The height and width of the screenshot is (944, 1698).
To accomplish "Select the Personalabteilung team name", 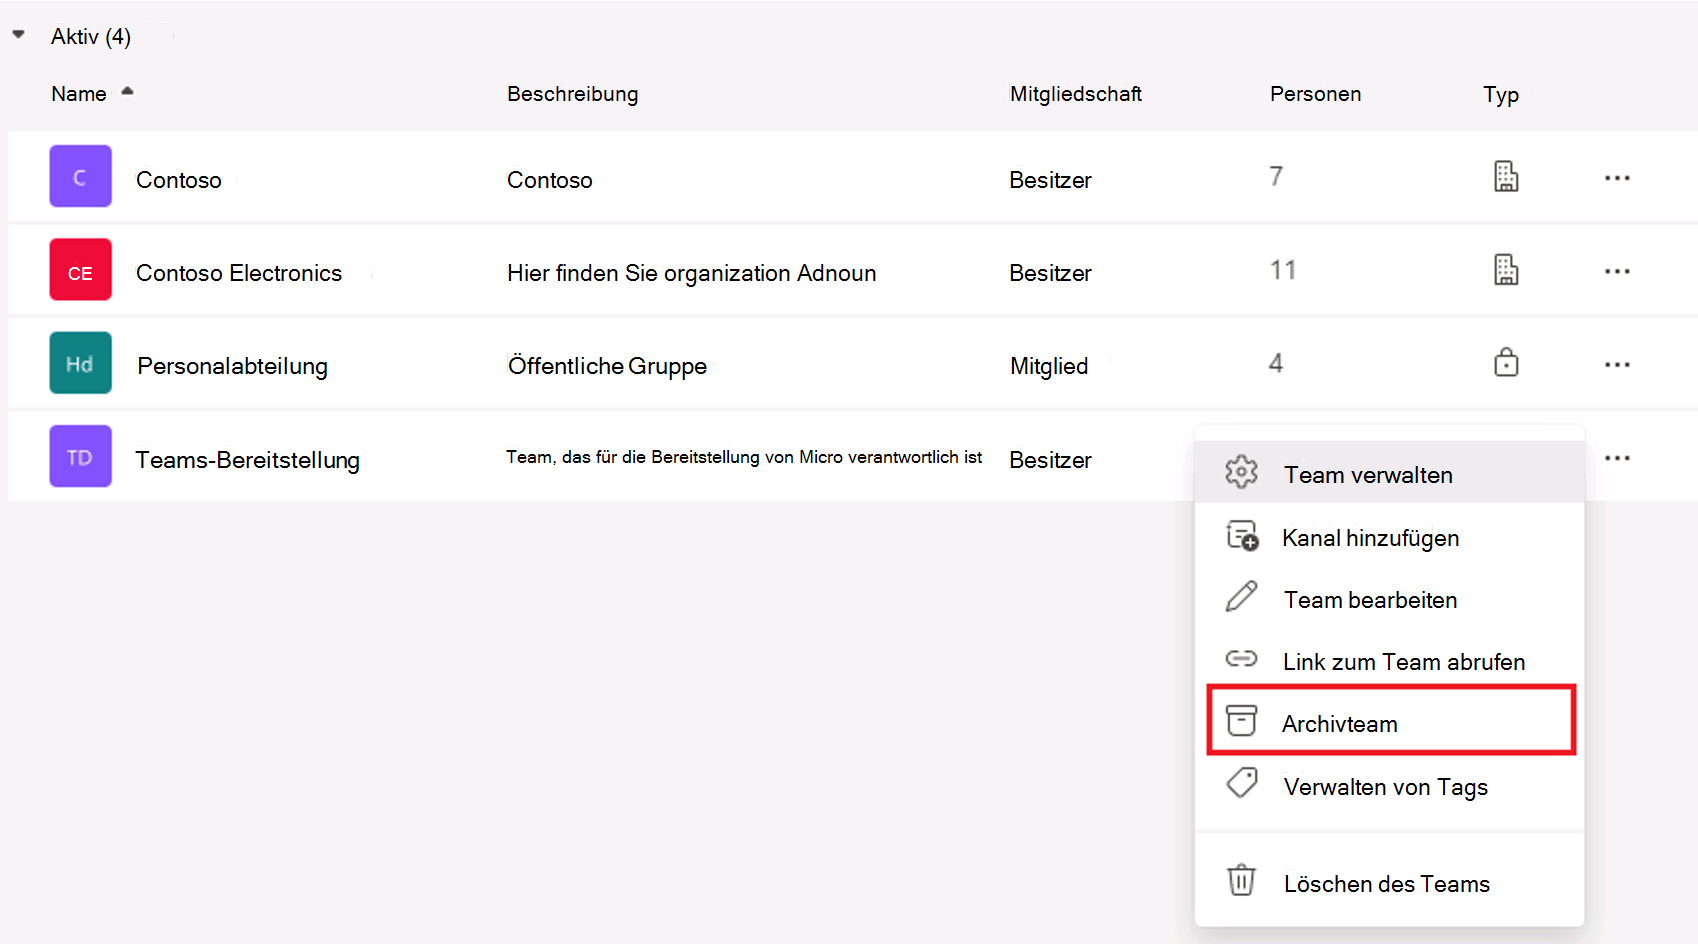I will [x=233, y=367].
